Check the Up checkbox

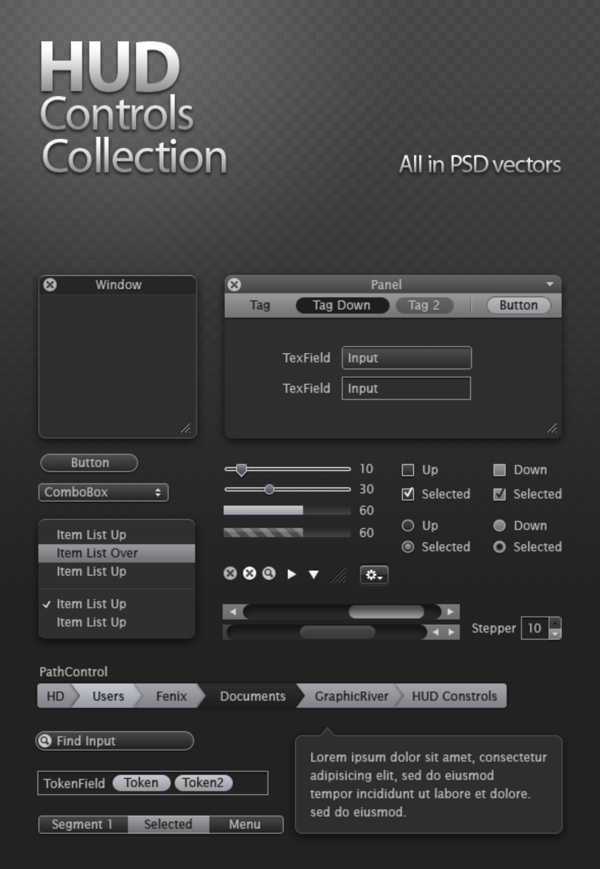pyautogui.click(x=408, y=470)
